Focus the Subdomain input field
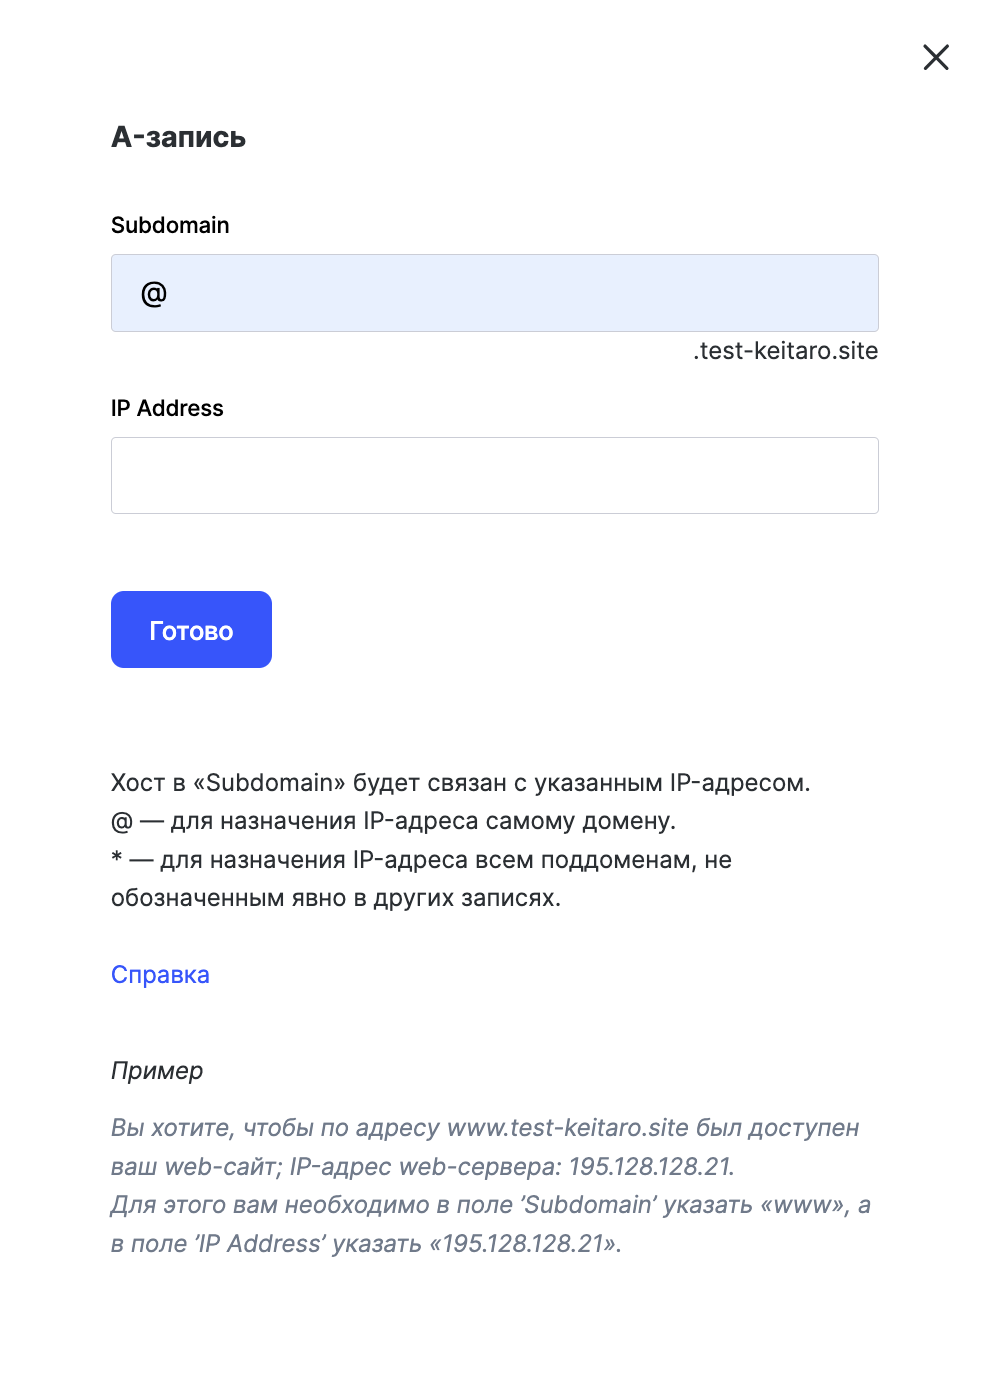992x1384 pixels. [495, 293]
